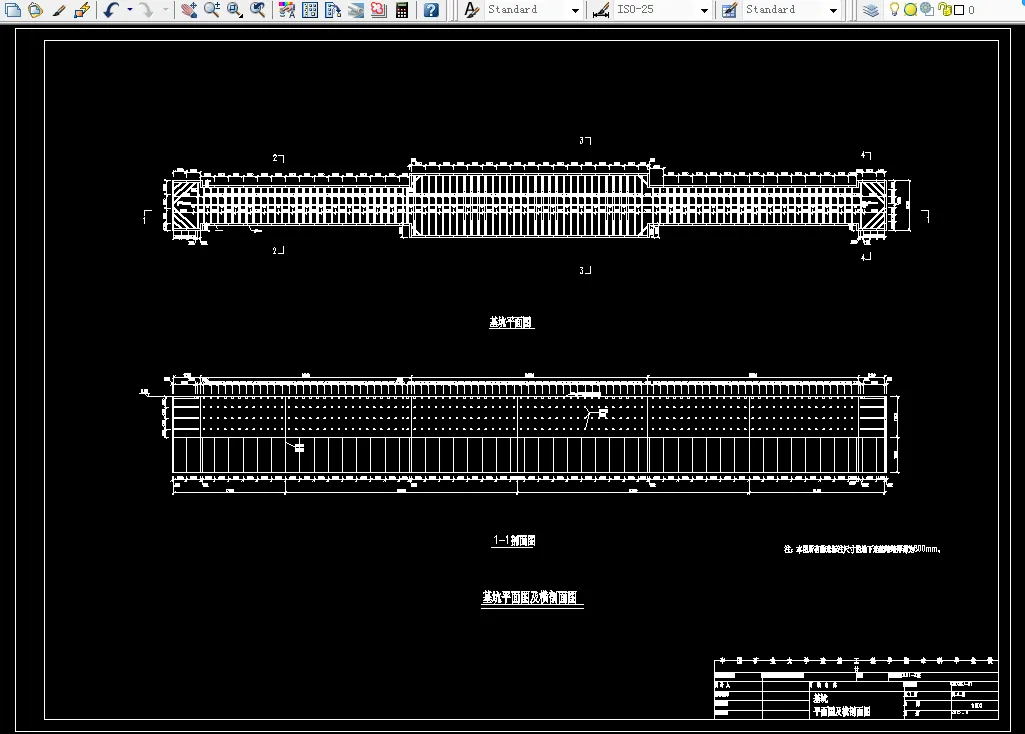Toggle the layer lock padlock
Image resolution: width=1025 pixels, height=734 pixels.
(944, 9)
